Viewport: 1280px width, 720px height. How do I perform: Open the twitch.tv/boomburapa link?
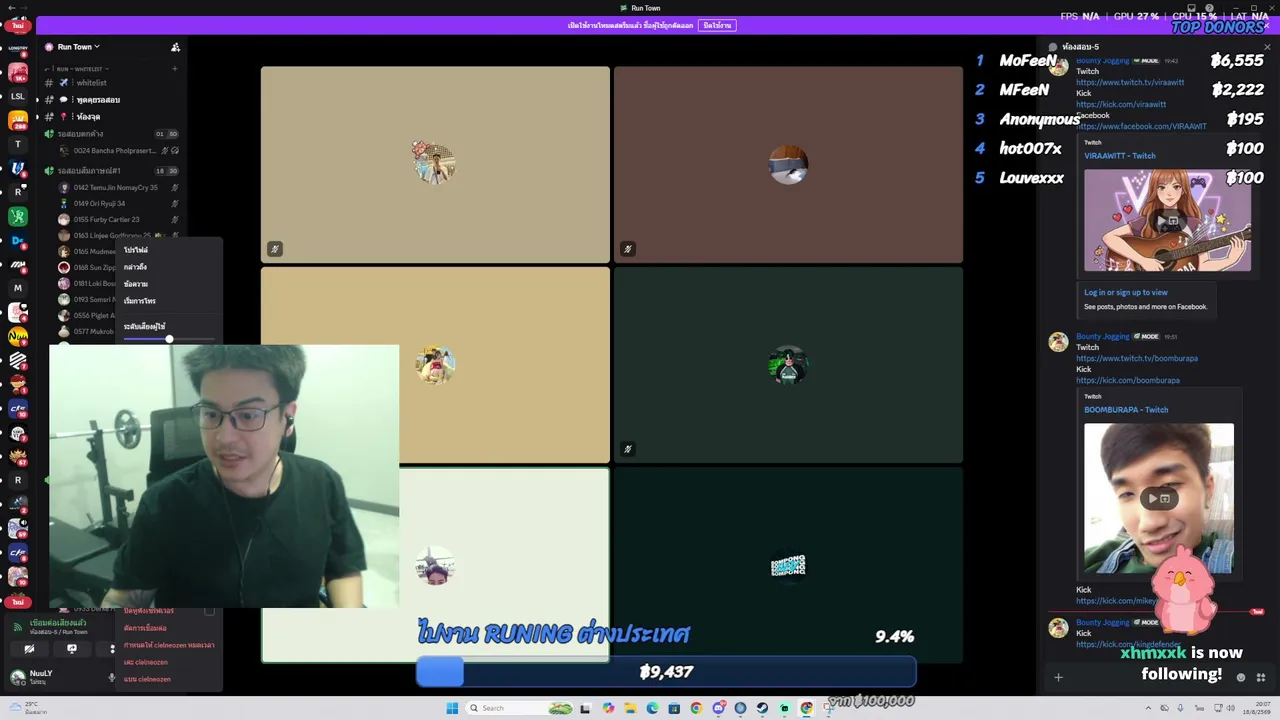click(x=1137, y=358)
